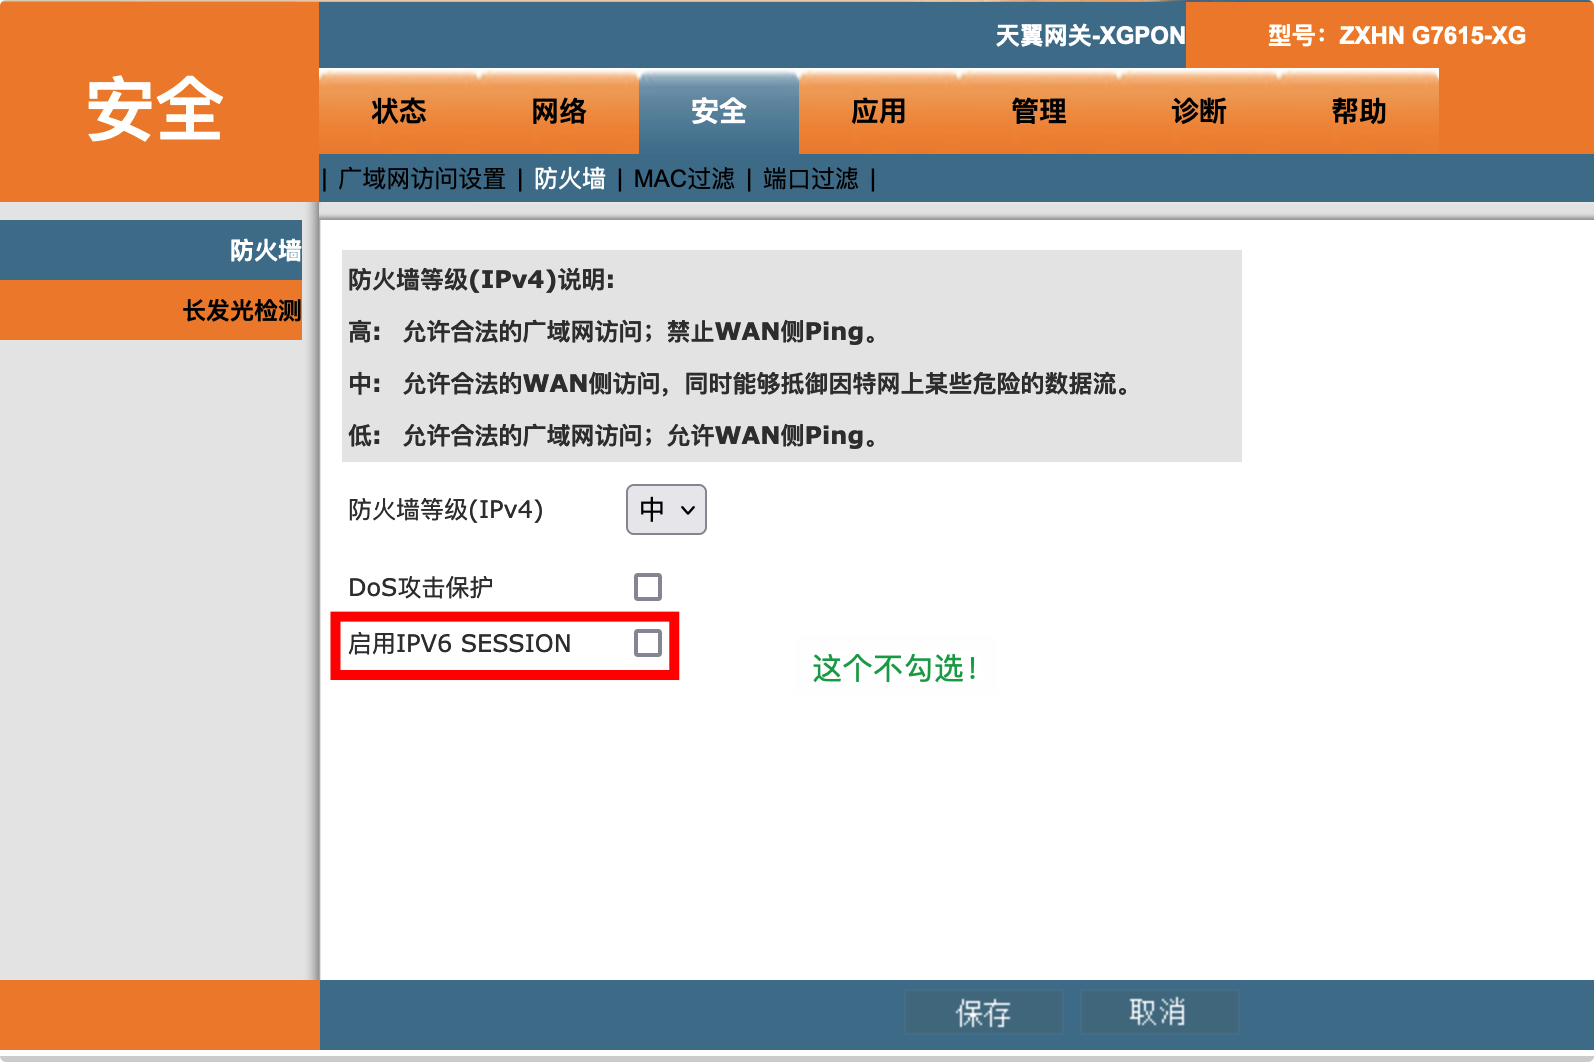Enable the DoS攻击保护 checkbox

click(x=648, y=587)
